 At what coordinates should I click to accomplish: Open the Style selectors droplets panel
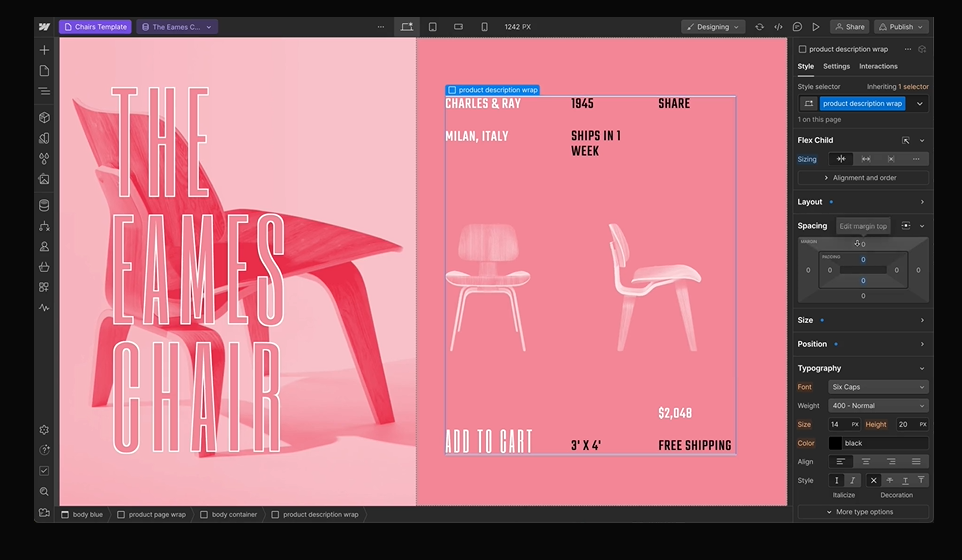(44, 158)
